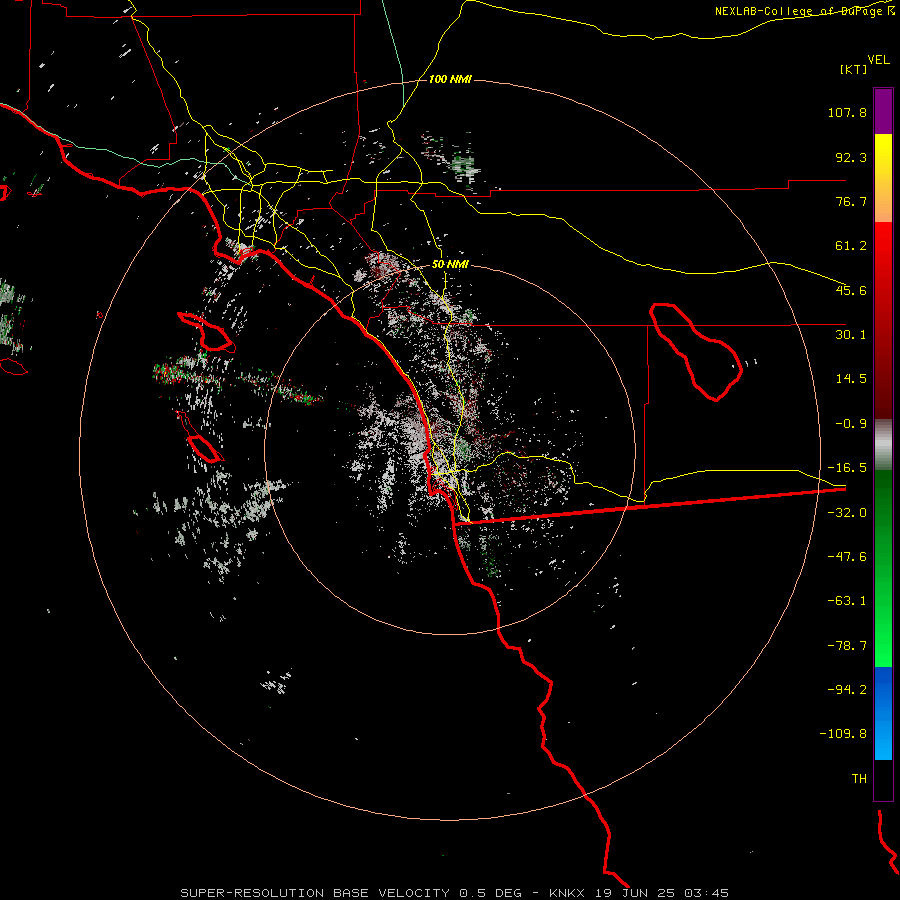Click the -32.0 velocity scale value
The width and height of the screenshot is (900, 900).
[847, 513]
